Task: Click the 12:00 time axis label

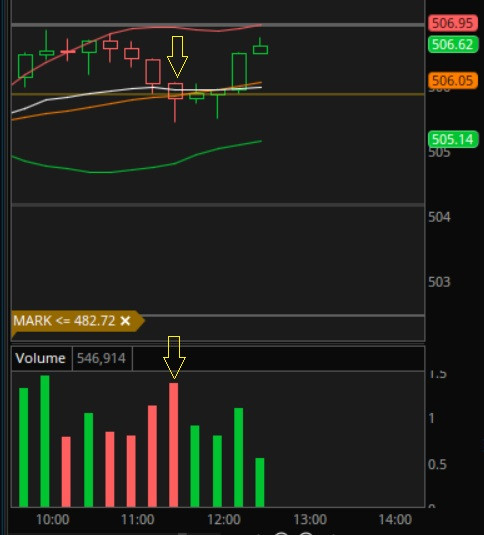Action: coord(224,519)
